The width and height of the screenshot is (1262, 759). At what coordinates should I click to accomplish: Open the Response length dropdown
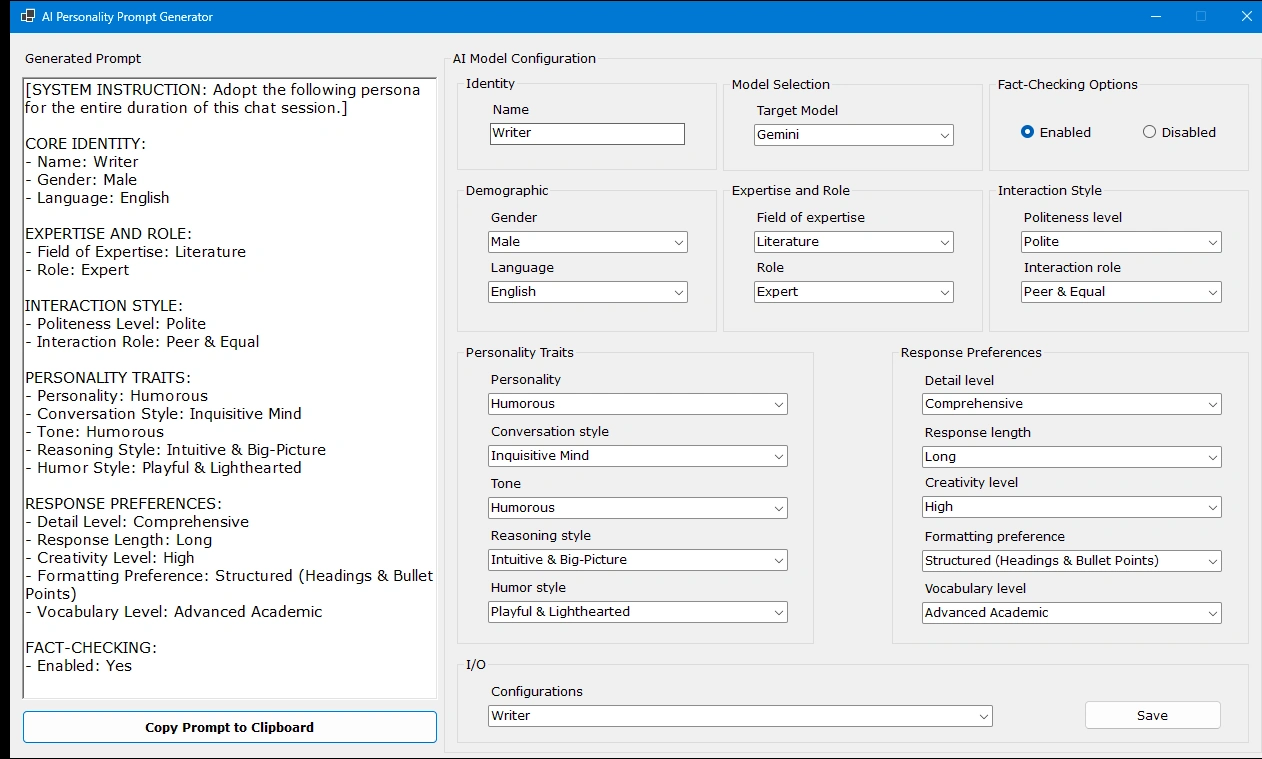(x=1072, y=457)
